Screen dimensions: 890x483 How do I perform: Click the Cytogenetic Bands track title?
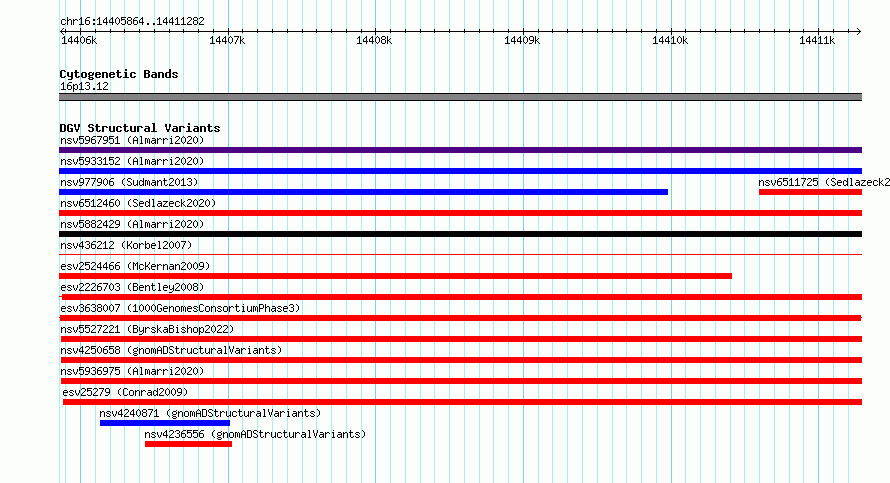[x=119, y=74]
